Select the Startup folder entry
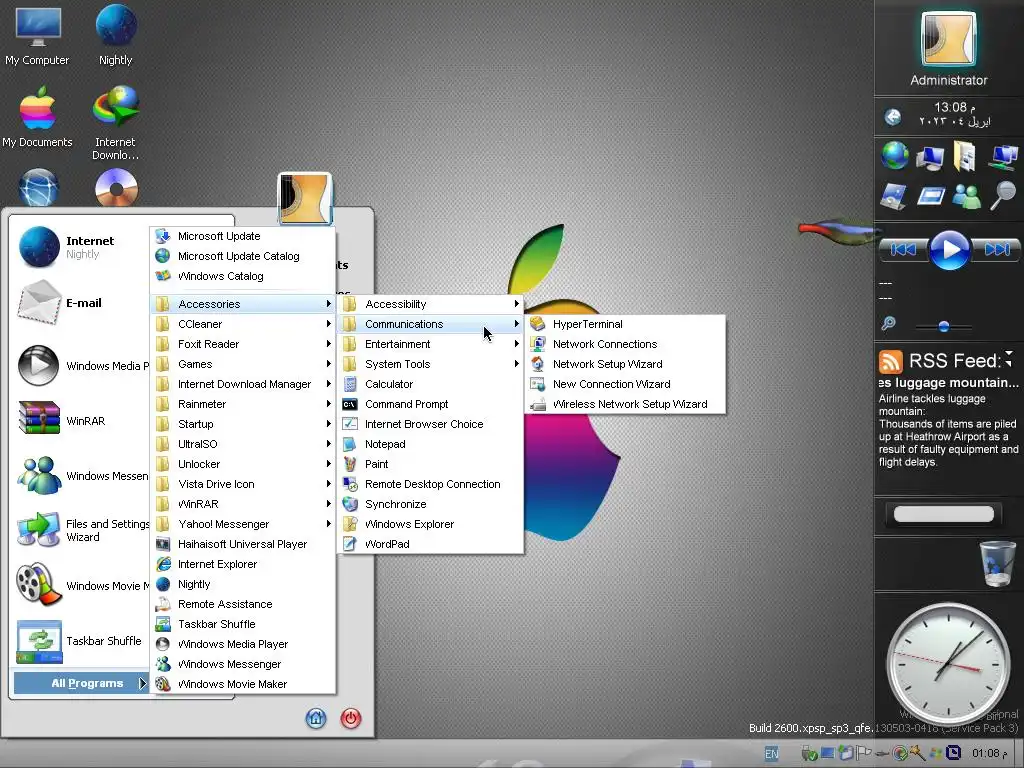Image resolution: width=1024 pixels, height=768 pixels. 243,424
